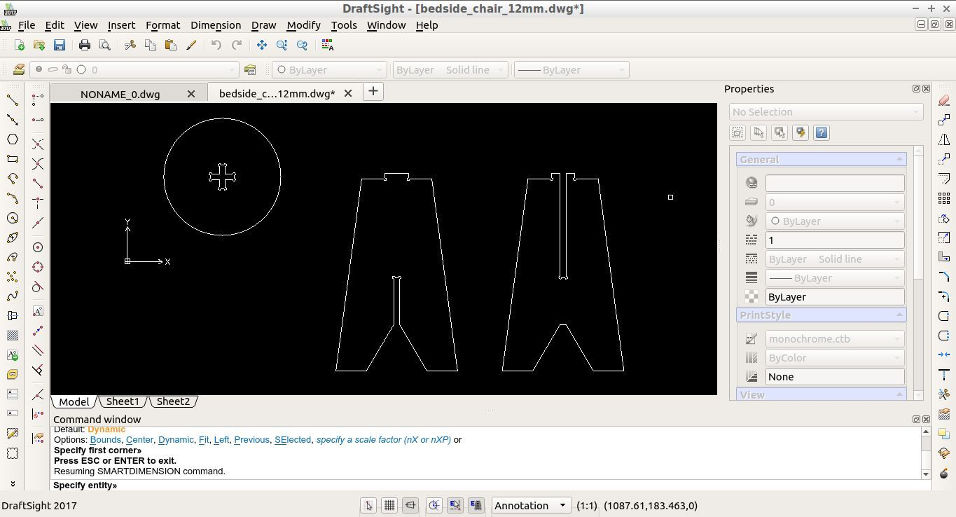Click the Cut scissors icon
956x517 pixels.
click(130, 45)
